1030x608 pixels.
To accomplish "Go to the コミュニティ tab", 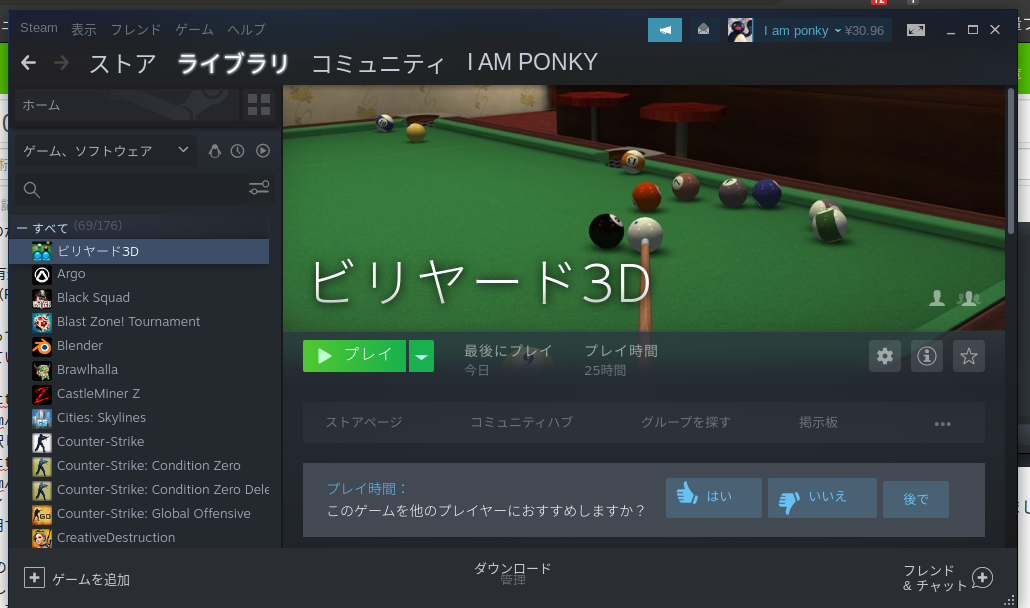I will [378, 64].
